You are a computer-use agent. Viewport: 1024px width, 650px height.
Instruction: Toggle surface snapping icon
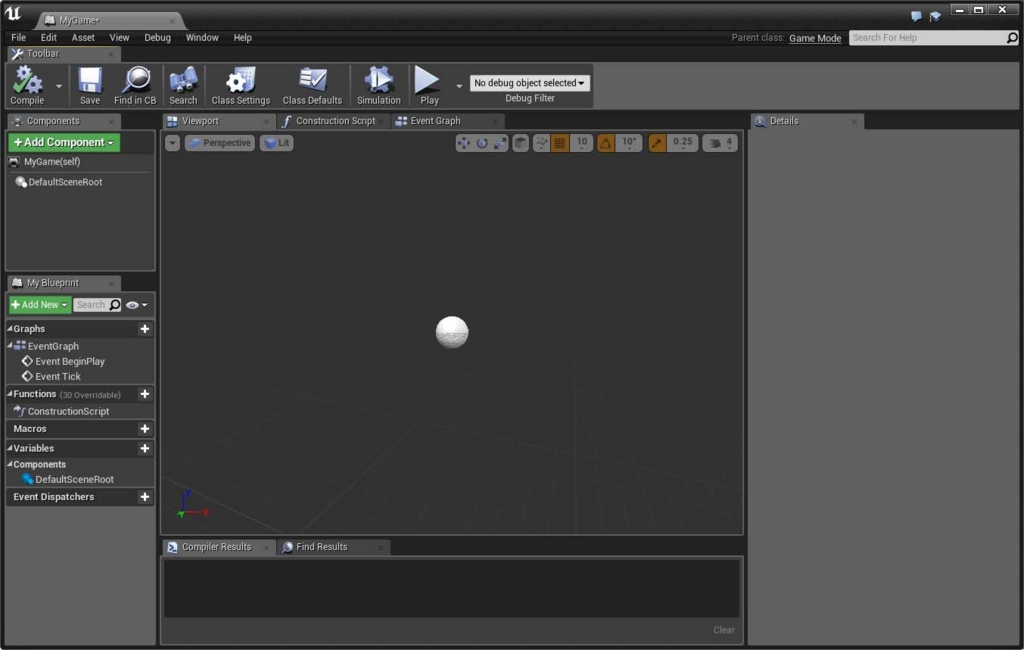pyautogui.click(x=541, y=143)
